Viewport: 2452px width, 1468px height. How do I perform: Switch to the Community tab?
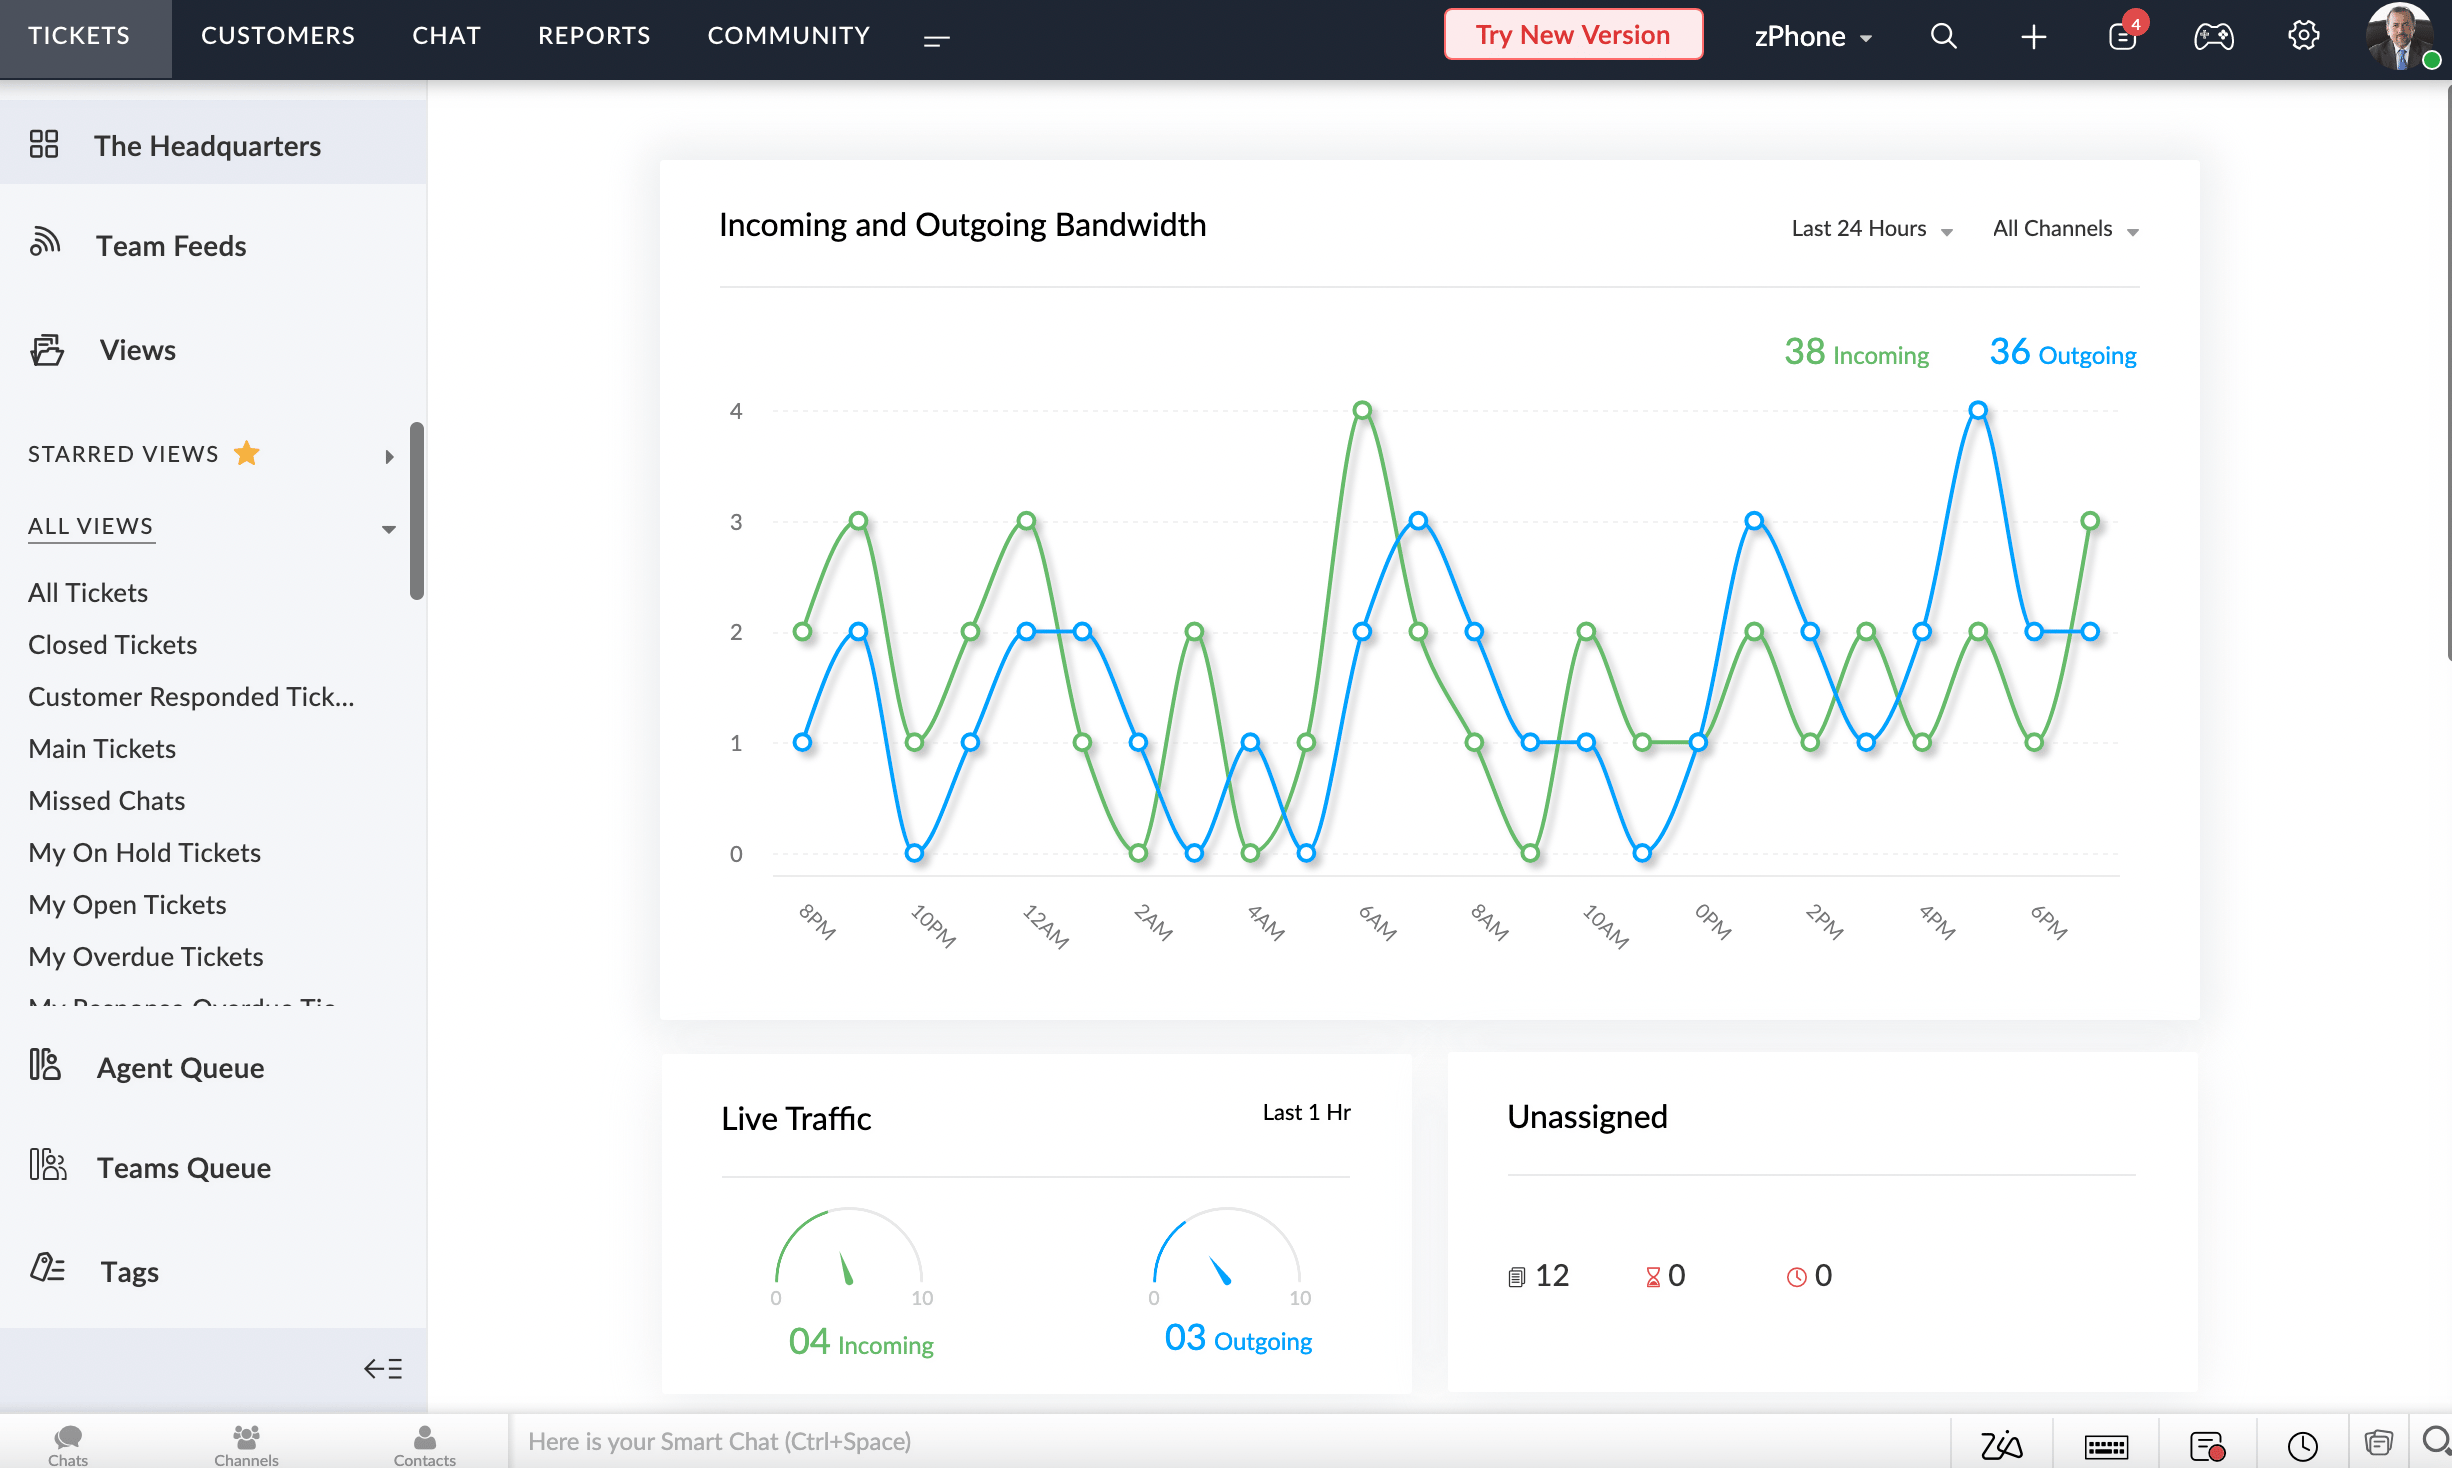[788, 36]
